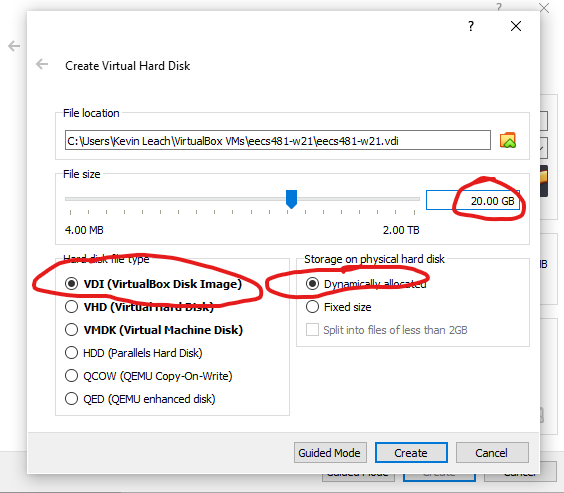
Task: Open the file location folder browser icon
Action: pyautogui.click(x=508, y=140)
